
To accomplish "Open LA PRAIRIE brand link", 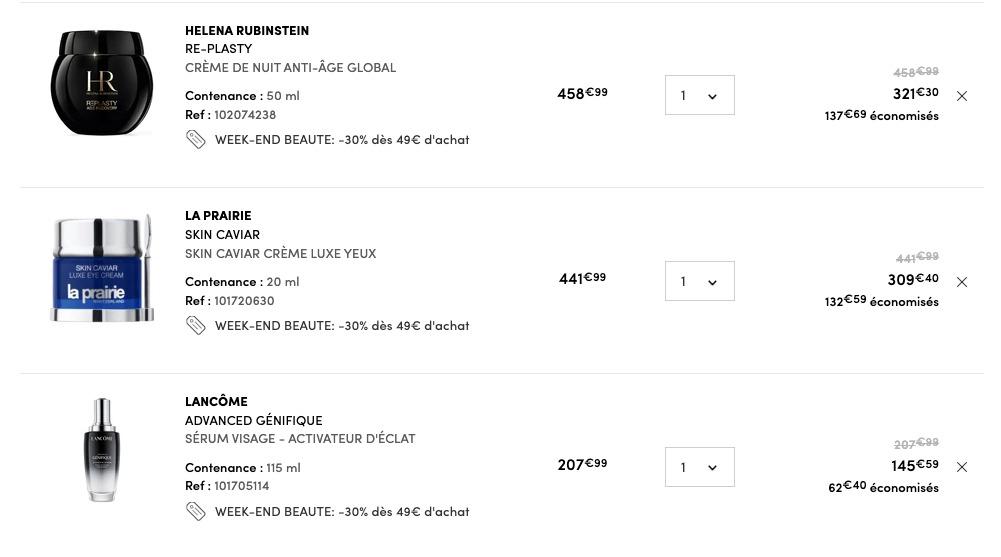I will pyautogui.click(x=218, y=216).
